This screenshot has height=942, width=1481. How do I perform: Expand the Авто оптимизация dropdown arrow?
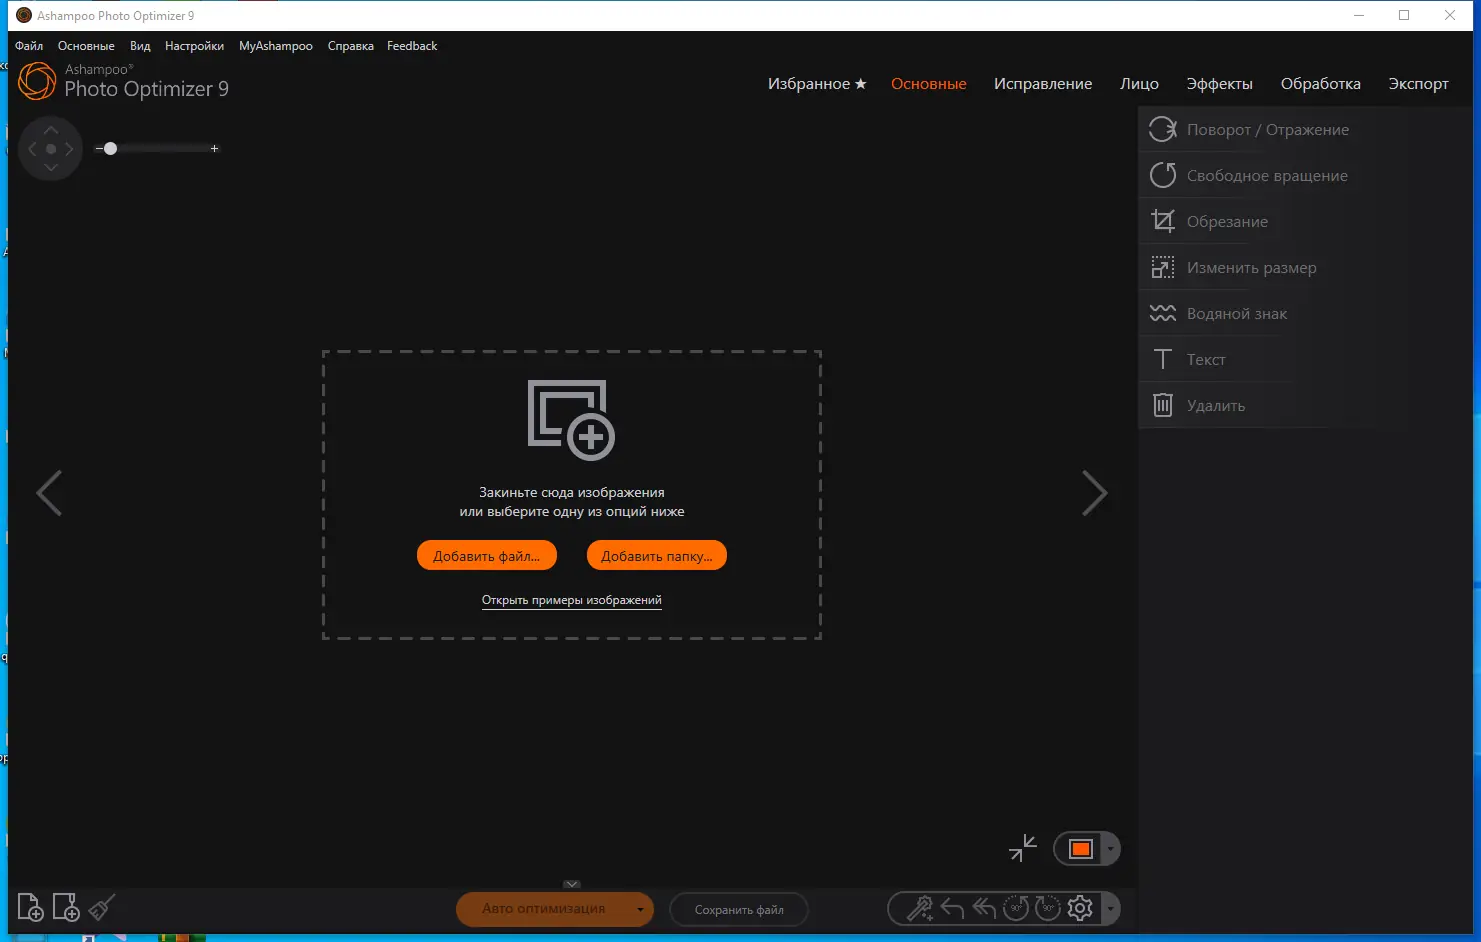tap(640, 909)
